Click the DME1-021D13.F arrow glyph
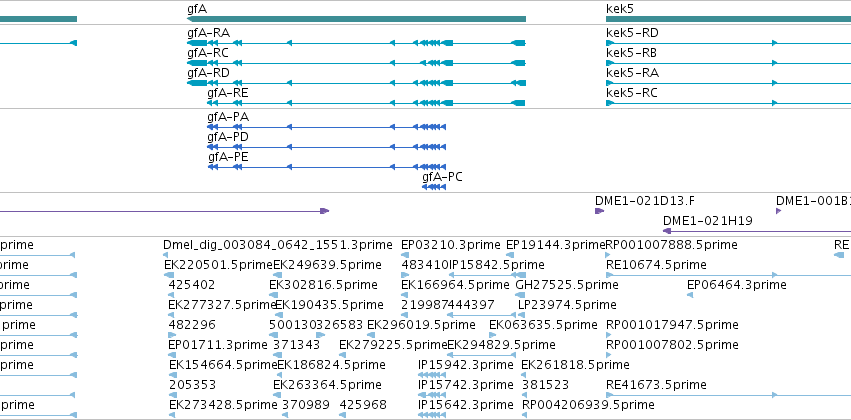Image resolution: width=851 pixels, height=420 pixels. tap(599, 211)
